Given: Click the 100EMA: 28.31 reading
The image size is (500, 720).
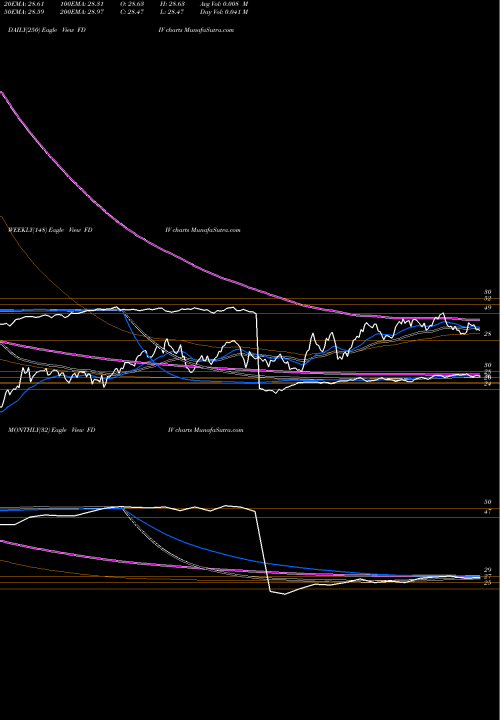Looking at the screenshot, I should pos(81,4).
